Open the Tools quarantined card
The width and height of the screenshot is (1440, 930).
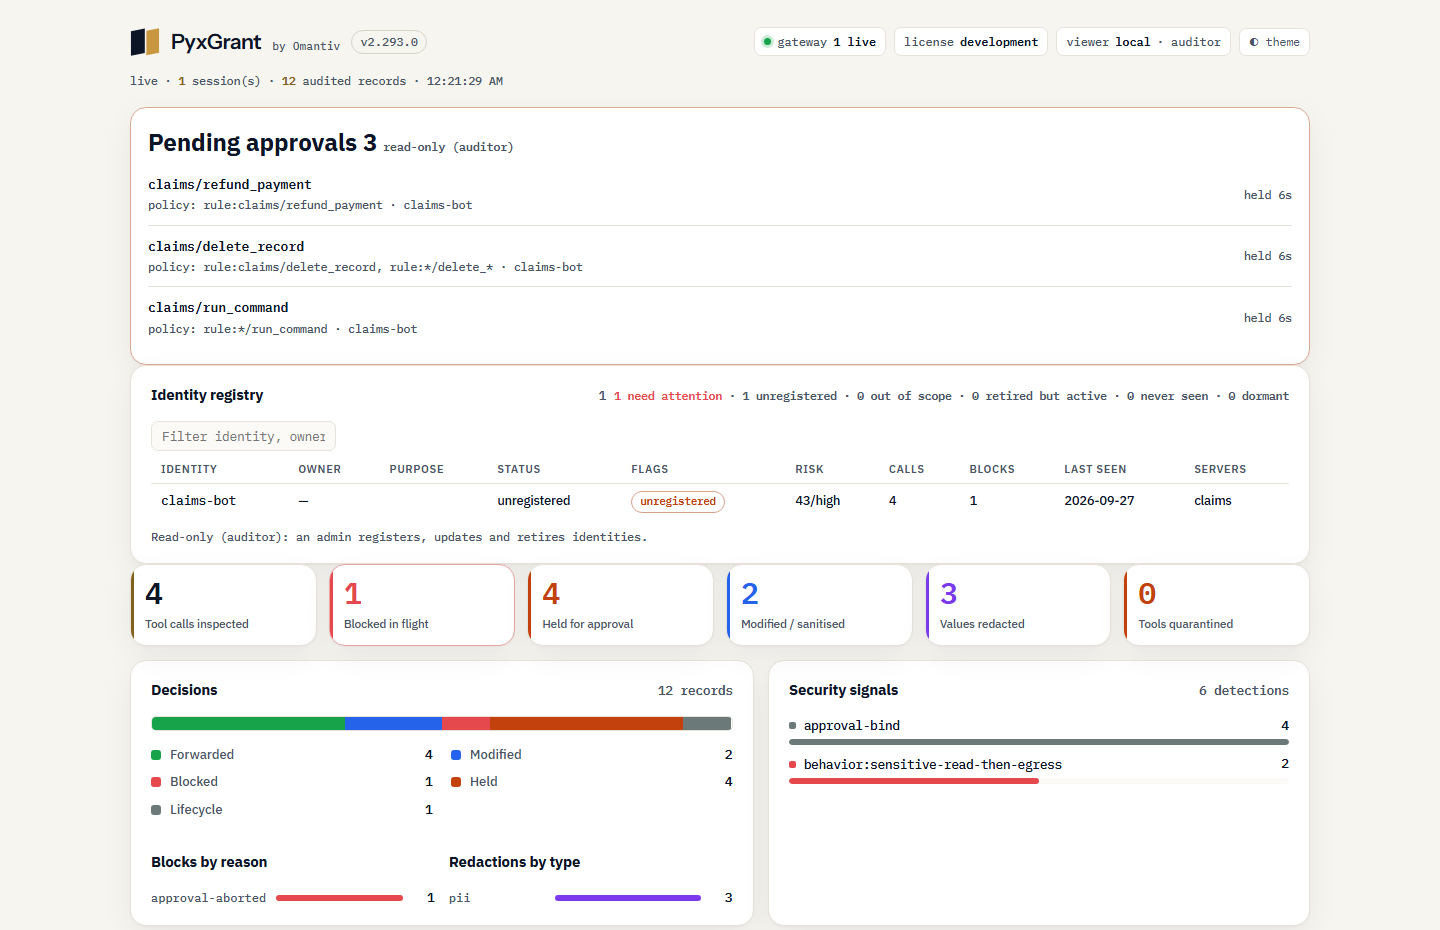coord(1217,605)
